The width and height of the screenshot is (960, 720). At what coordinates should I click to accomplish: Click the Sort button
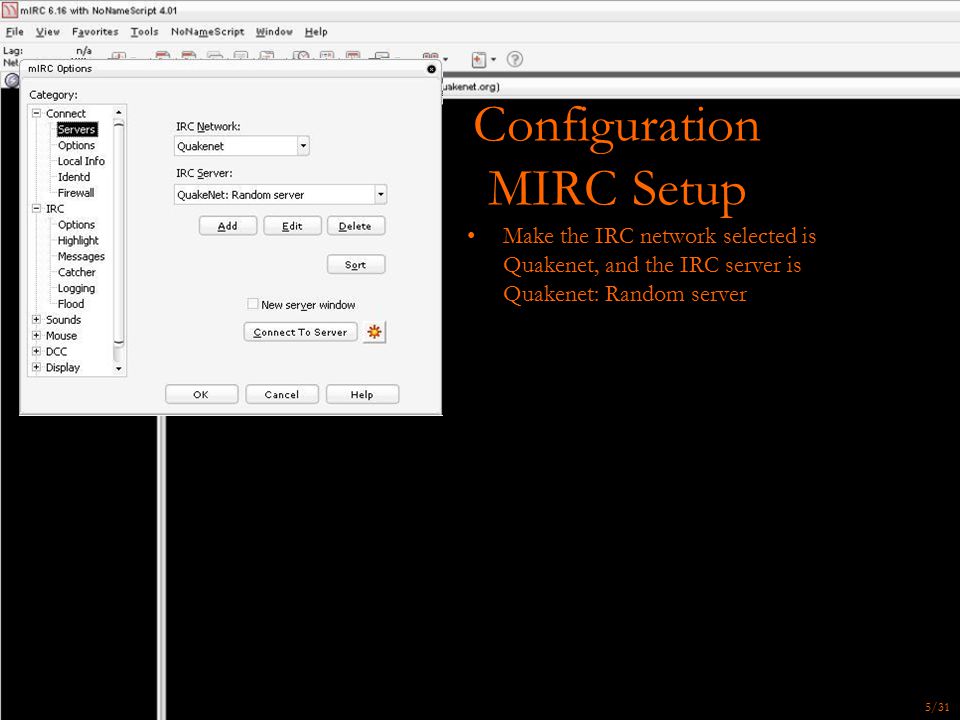356,264
